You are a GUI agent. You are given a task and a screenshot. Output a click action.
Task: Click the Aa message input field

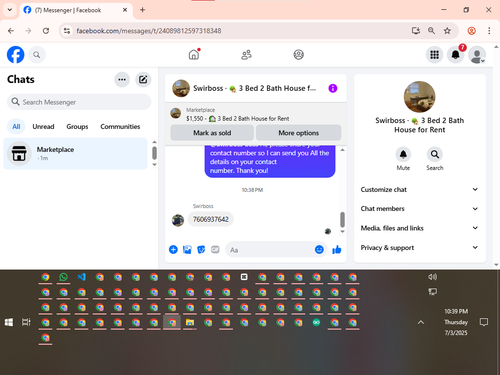[269, 250]
